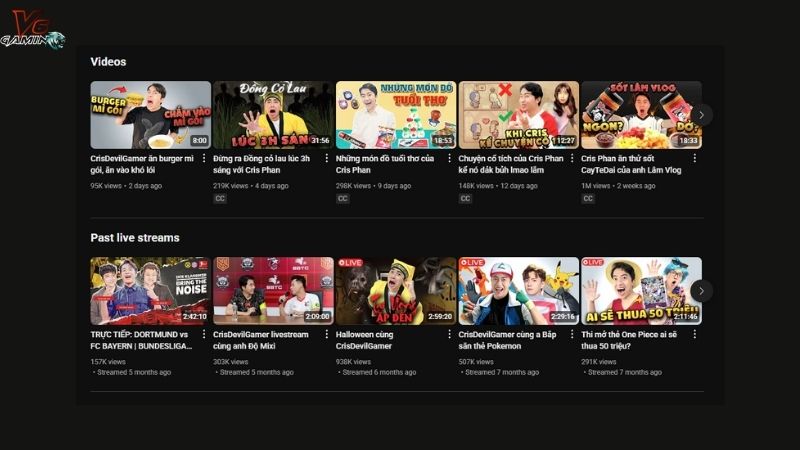Click CC badge under Những món đồ tuổi thơ
Viewport: 800px width, 450px height.
click(342, 198)
